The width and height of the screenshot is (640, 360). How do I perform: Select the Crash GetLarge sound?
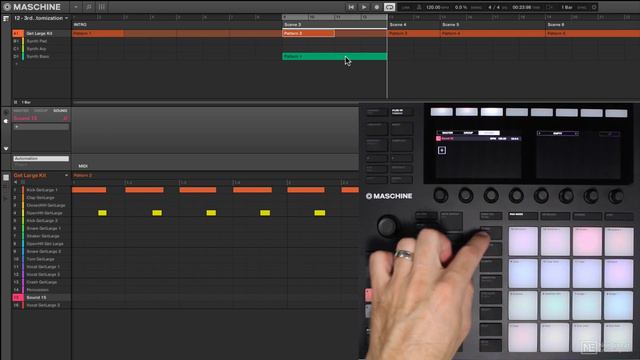(x=41, y=282)
